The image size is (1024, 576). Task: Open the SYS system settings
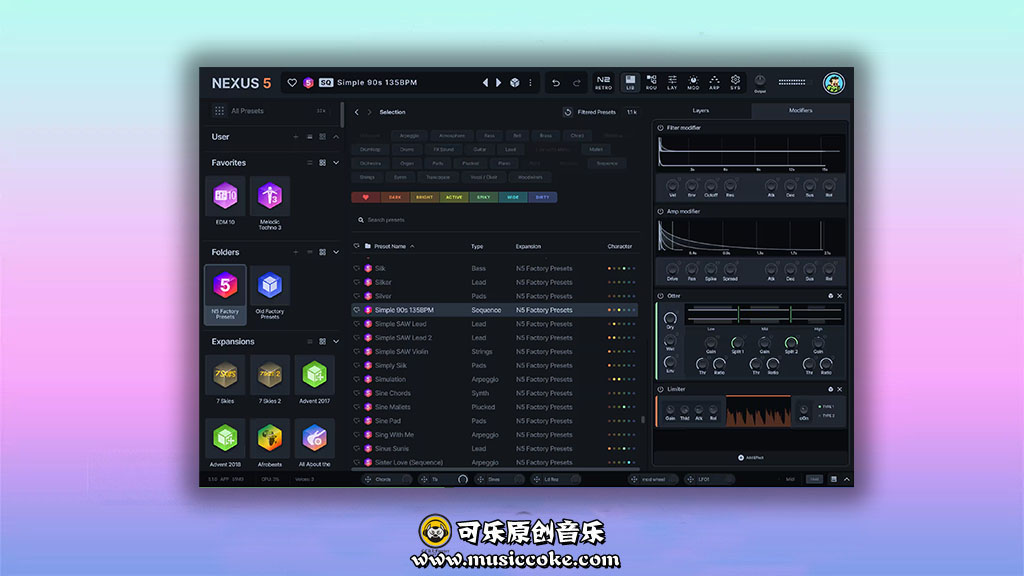[735, 82]
